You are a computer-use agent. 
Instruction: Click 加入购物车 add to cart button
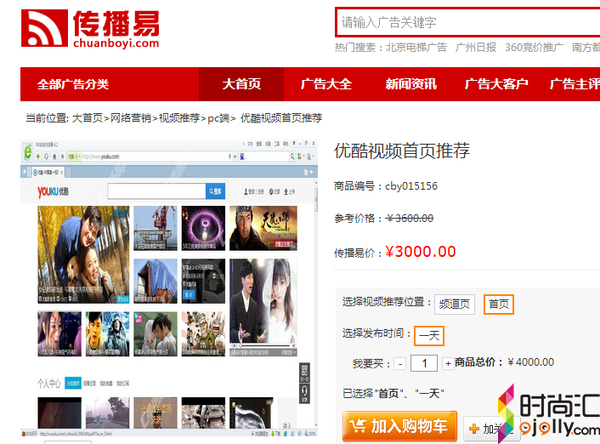399,426
